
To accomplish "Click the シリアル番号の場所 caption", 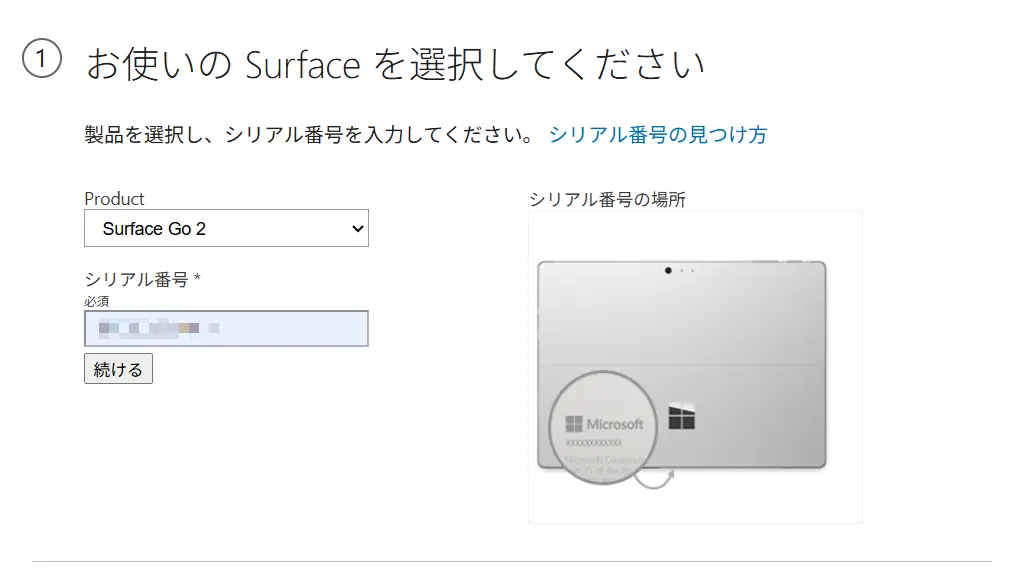I will [x=607, y=199].
